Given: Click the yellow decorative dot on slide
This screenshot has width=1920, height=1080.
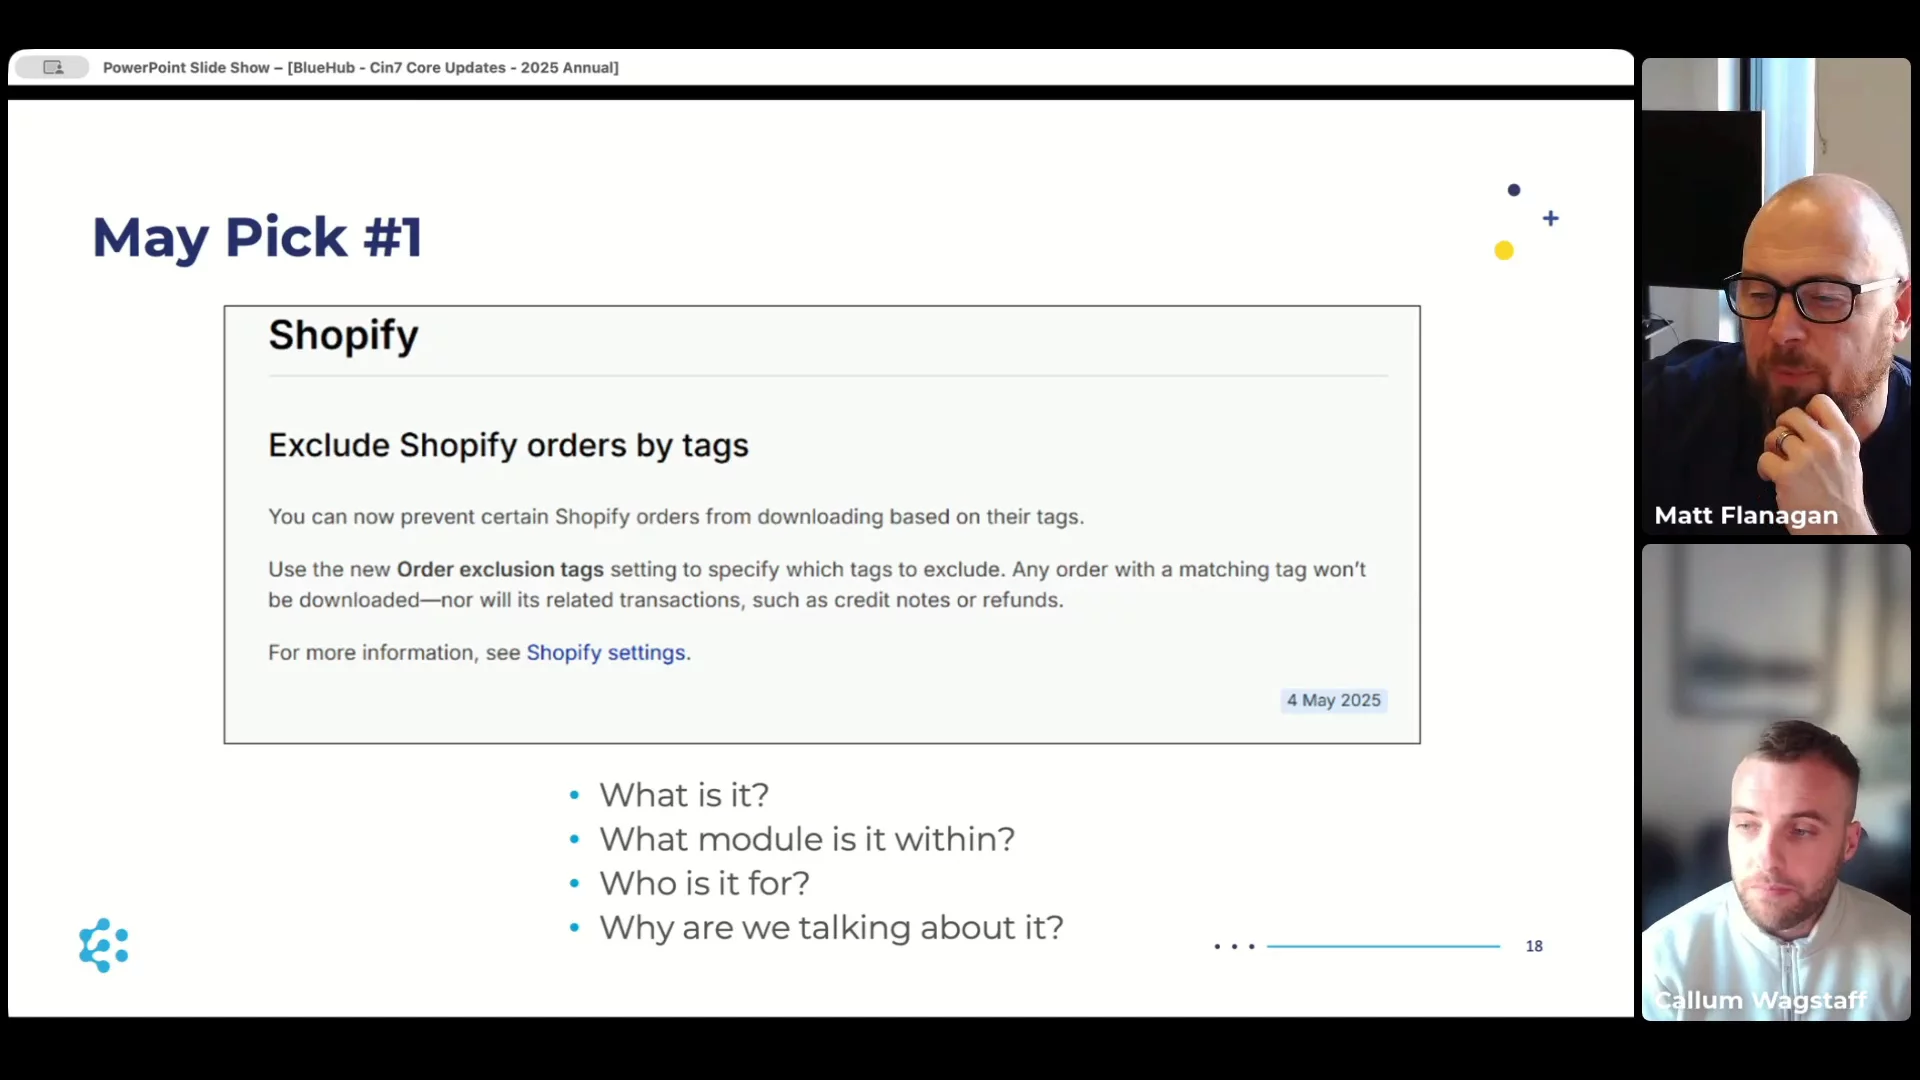Looking at the screenshot, I should [x=1504, y=251].
